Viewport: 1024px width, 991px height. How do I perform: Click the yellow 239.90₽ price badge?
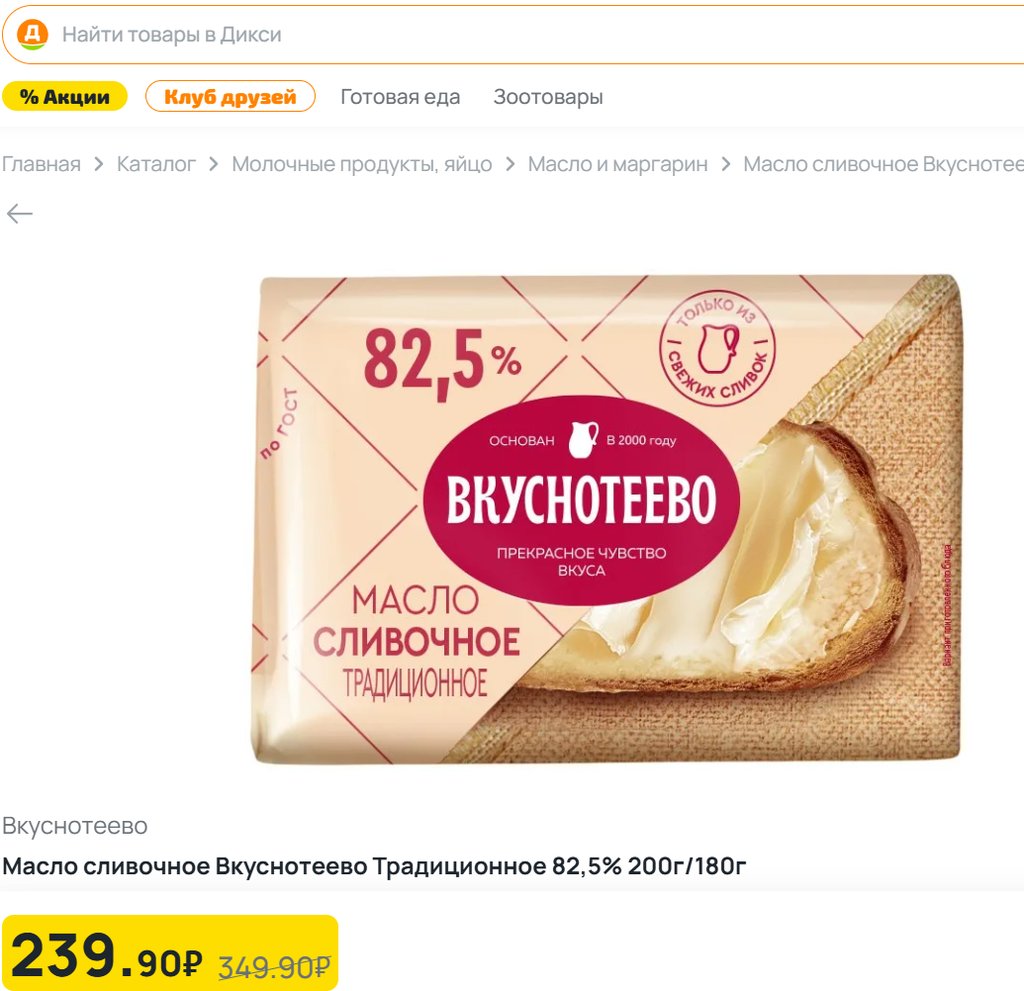point(170,953)
